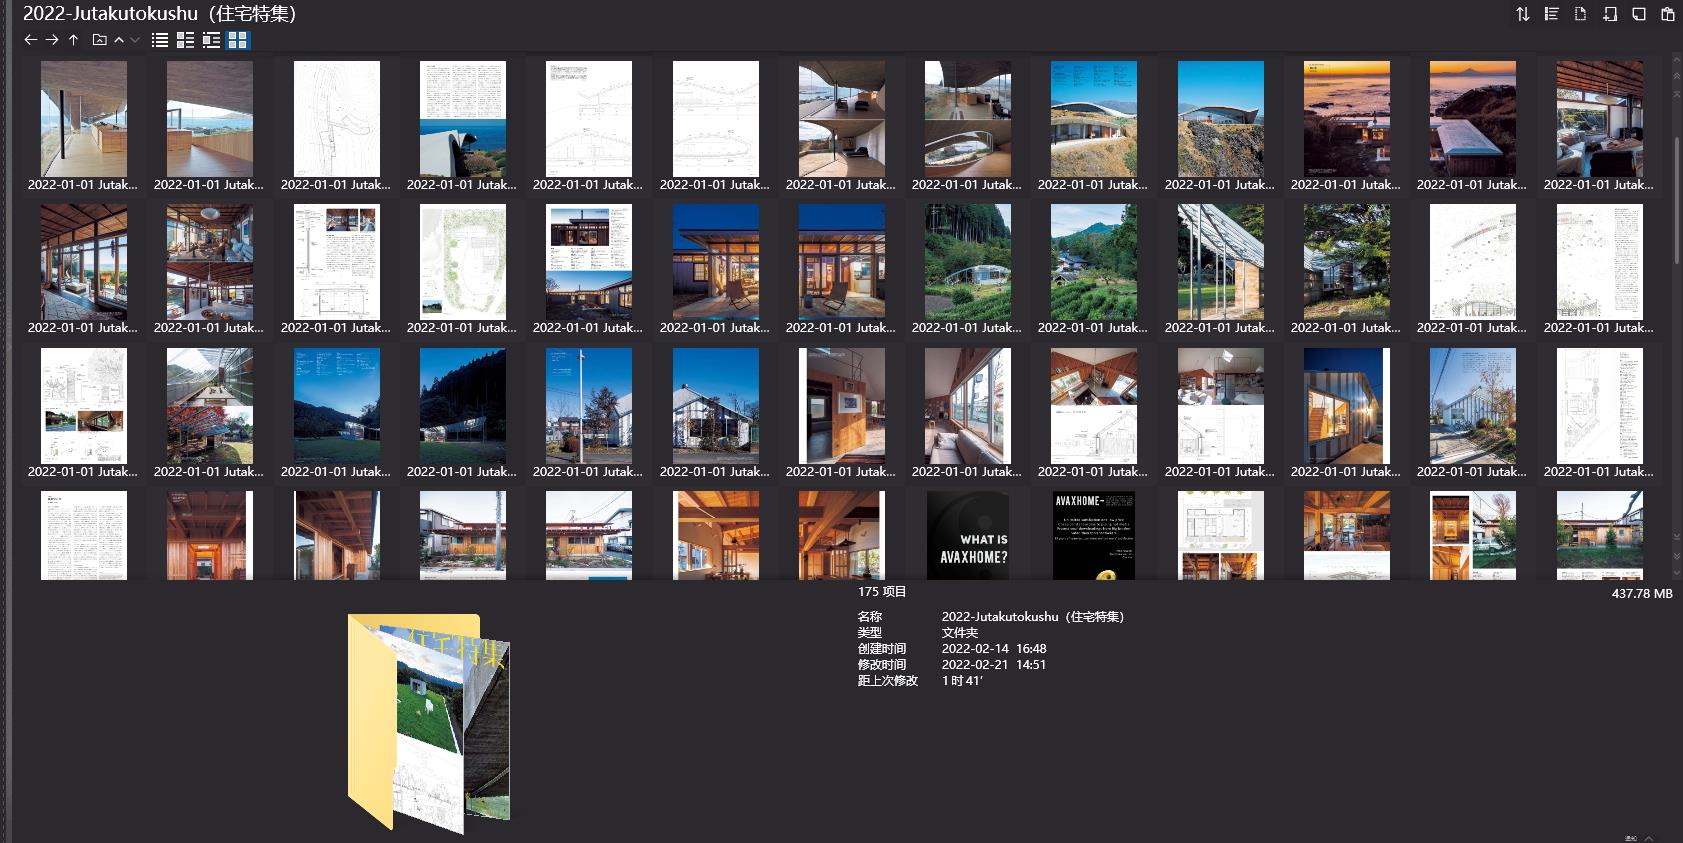Click created time '2022-02-14 16:48'

994,649
